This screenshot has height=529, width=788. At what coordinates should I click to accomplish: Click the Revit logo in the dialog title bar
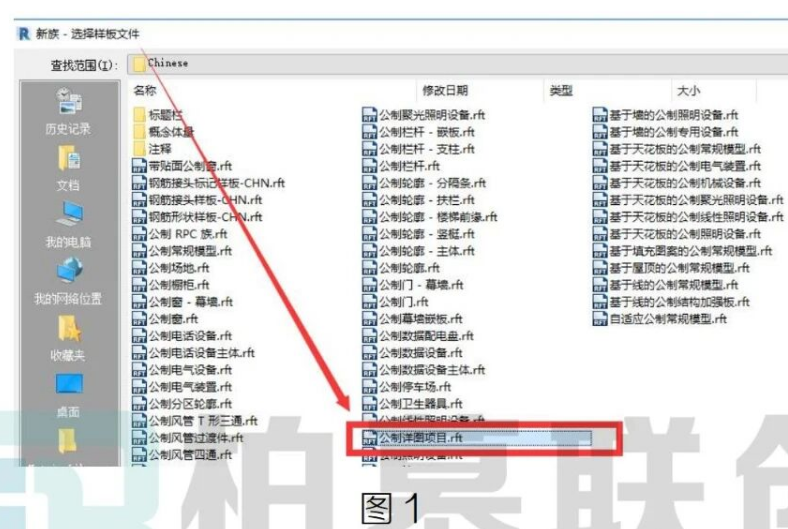coord(24,34)
